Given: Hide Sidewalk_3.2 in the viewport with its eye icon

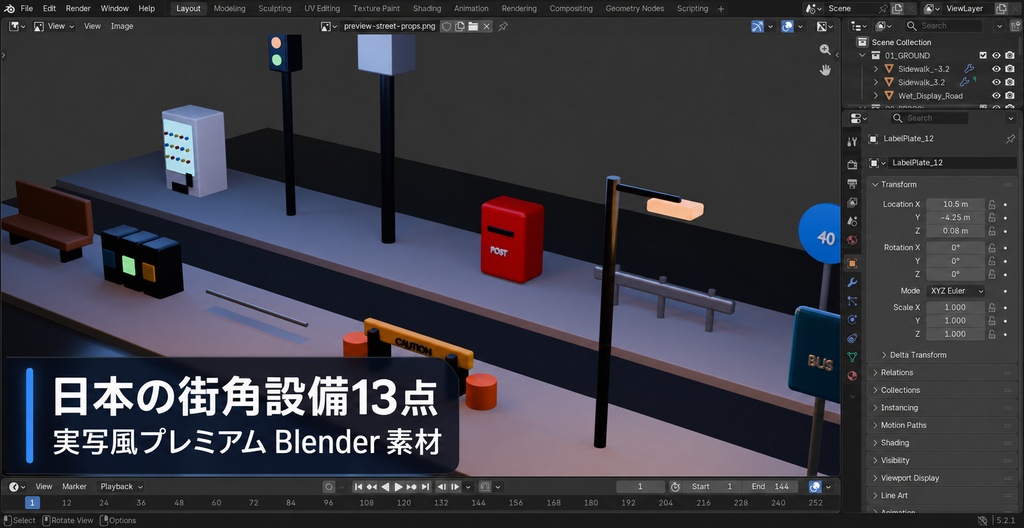Looking at the screenshot, I should coord(997,82).
